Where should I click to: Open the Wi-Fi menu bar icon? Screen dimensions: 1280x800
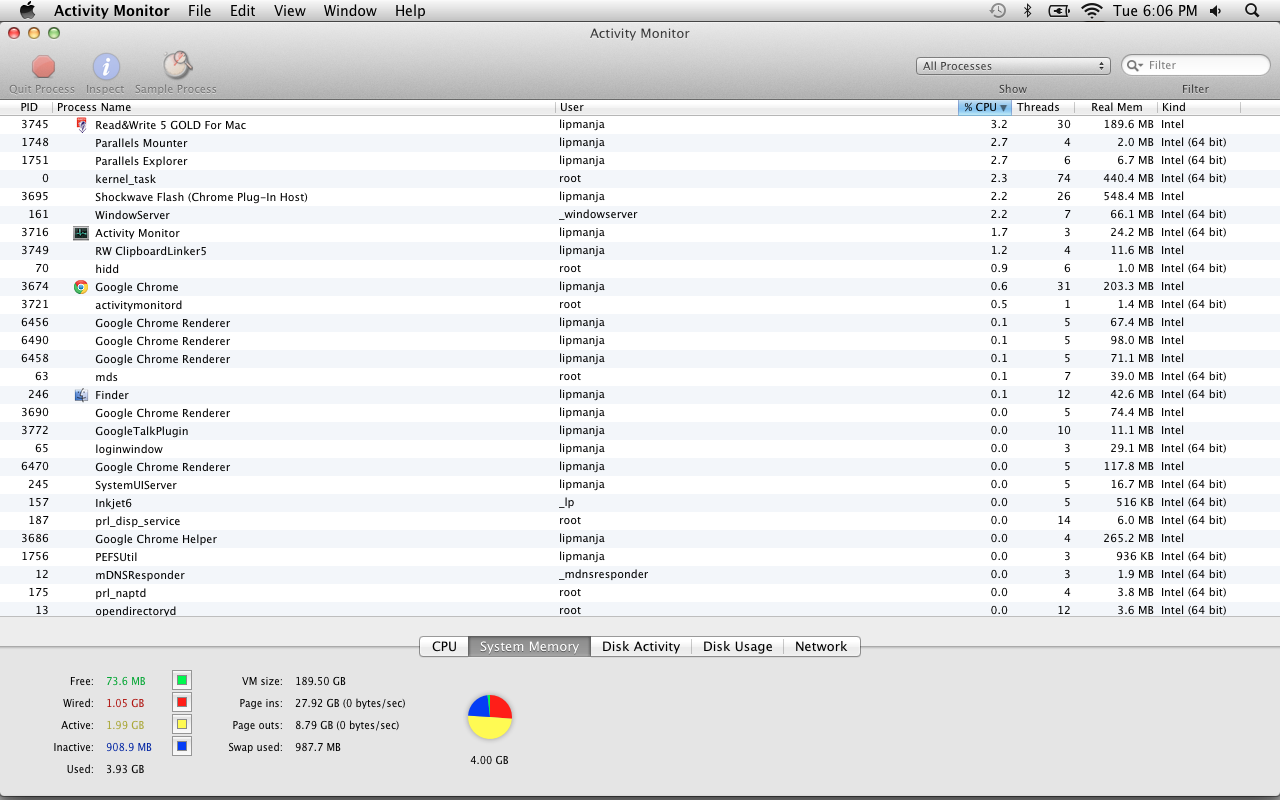1092,11
